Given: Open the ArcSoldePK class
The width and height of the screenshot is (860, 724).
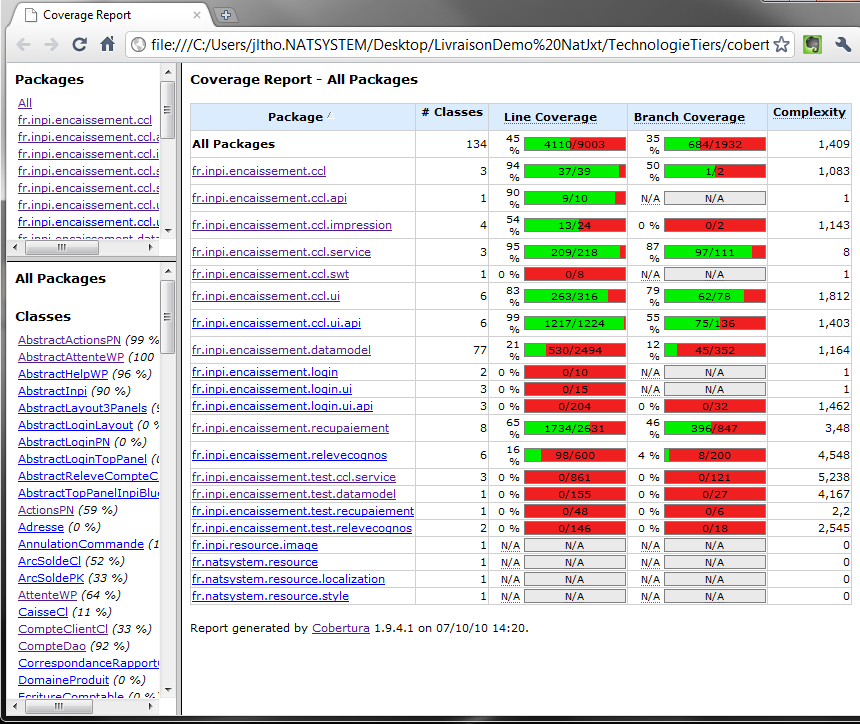Looking at the screenshot, I should point(51,578).
